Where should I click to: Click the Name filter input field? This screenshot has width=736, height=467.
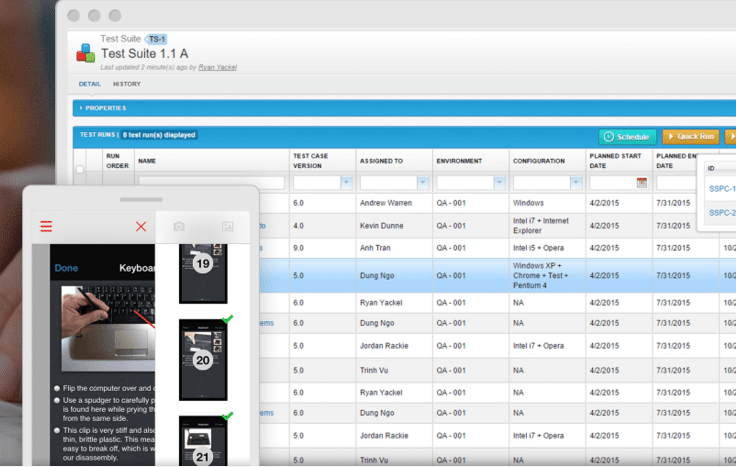(x=211, y=183)
